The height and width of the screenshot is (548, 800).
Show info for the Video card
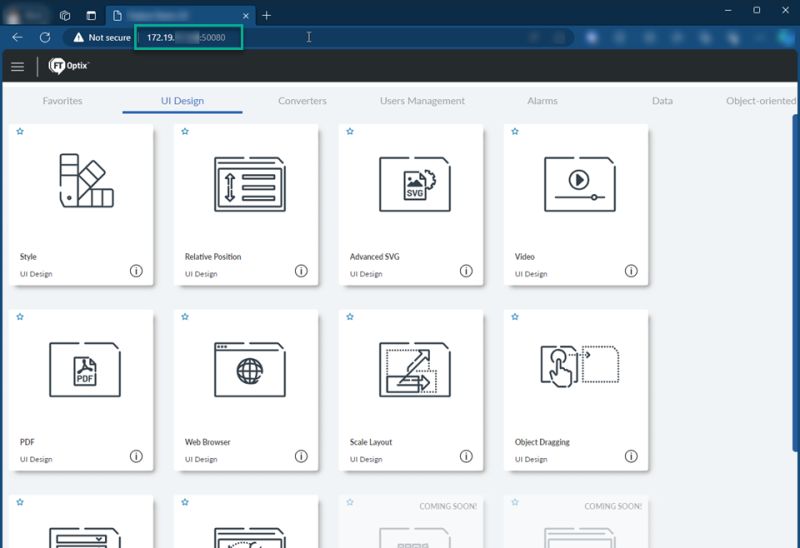click(631, 271)
